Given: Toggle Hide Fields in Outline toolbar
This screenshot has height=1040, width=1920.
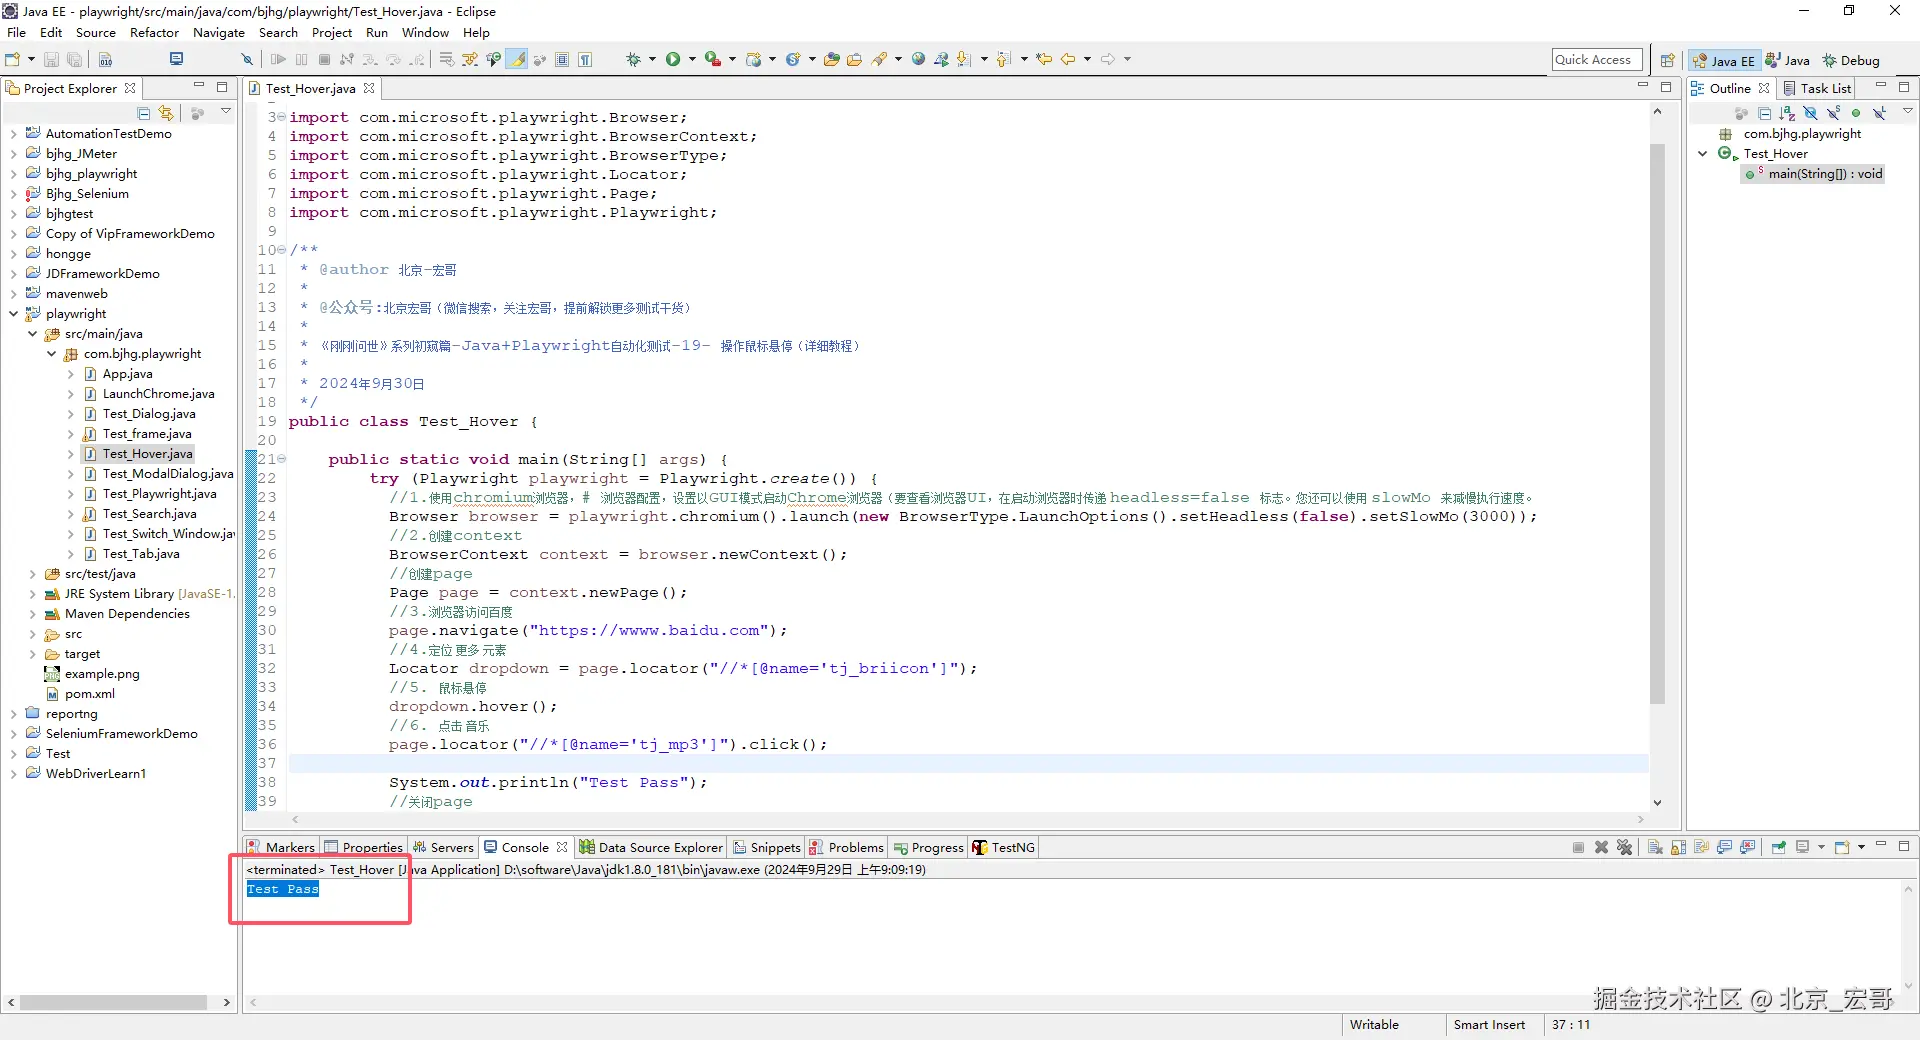Looking at the screenshot, I should point(1810,113).
